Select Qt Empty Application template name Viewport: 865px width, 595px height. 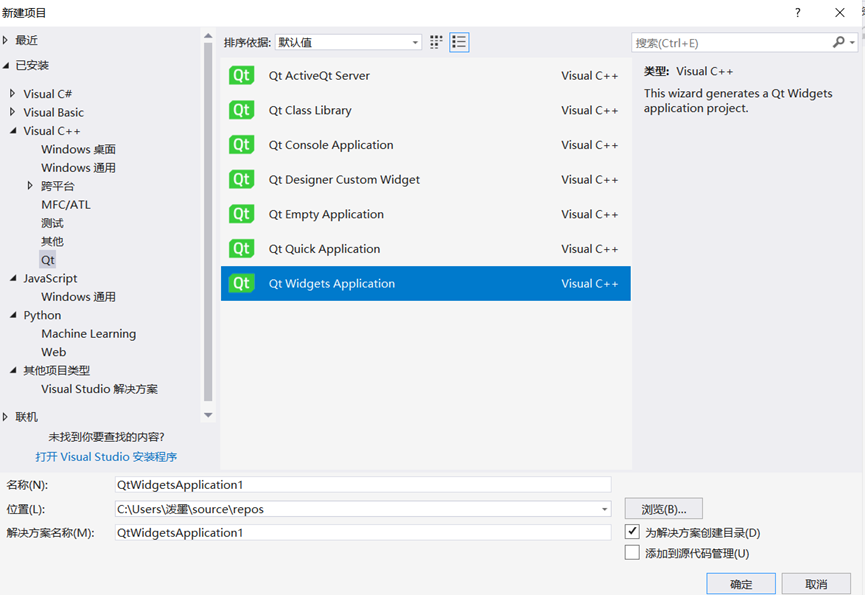pos(326,214)
